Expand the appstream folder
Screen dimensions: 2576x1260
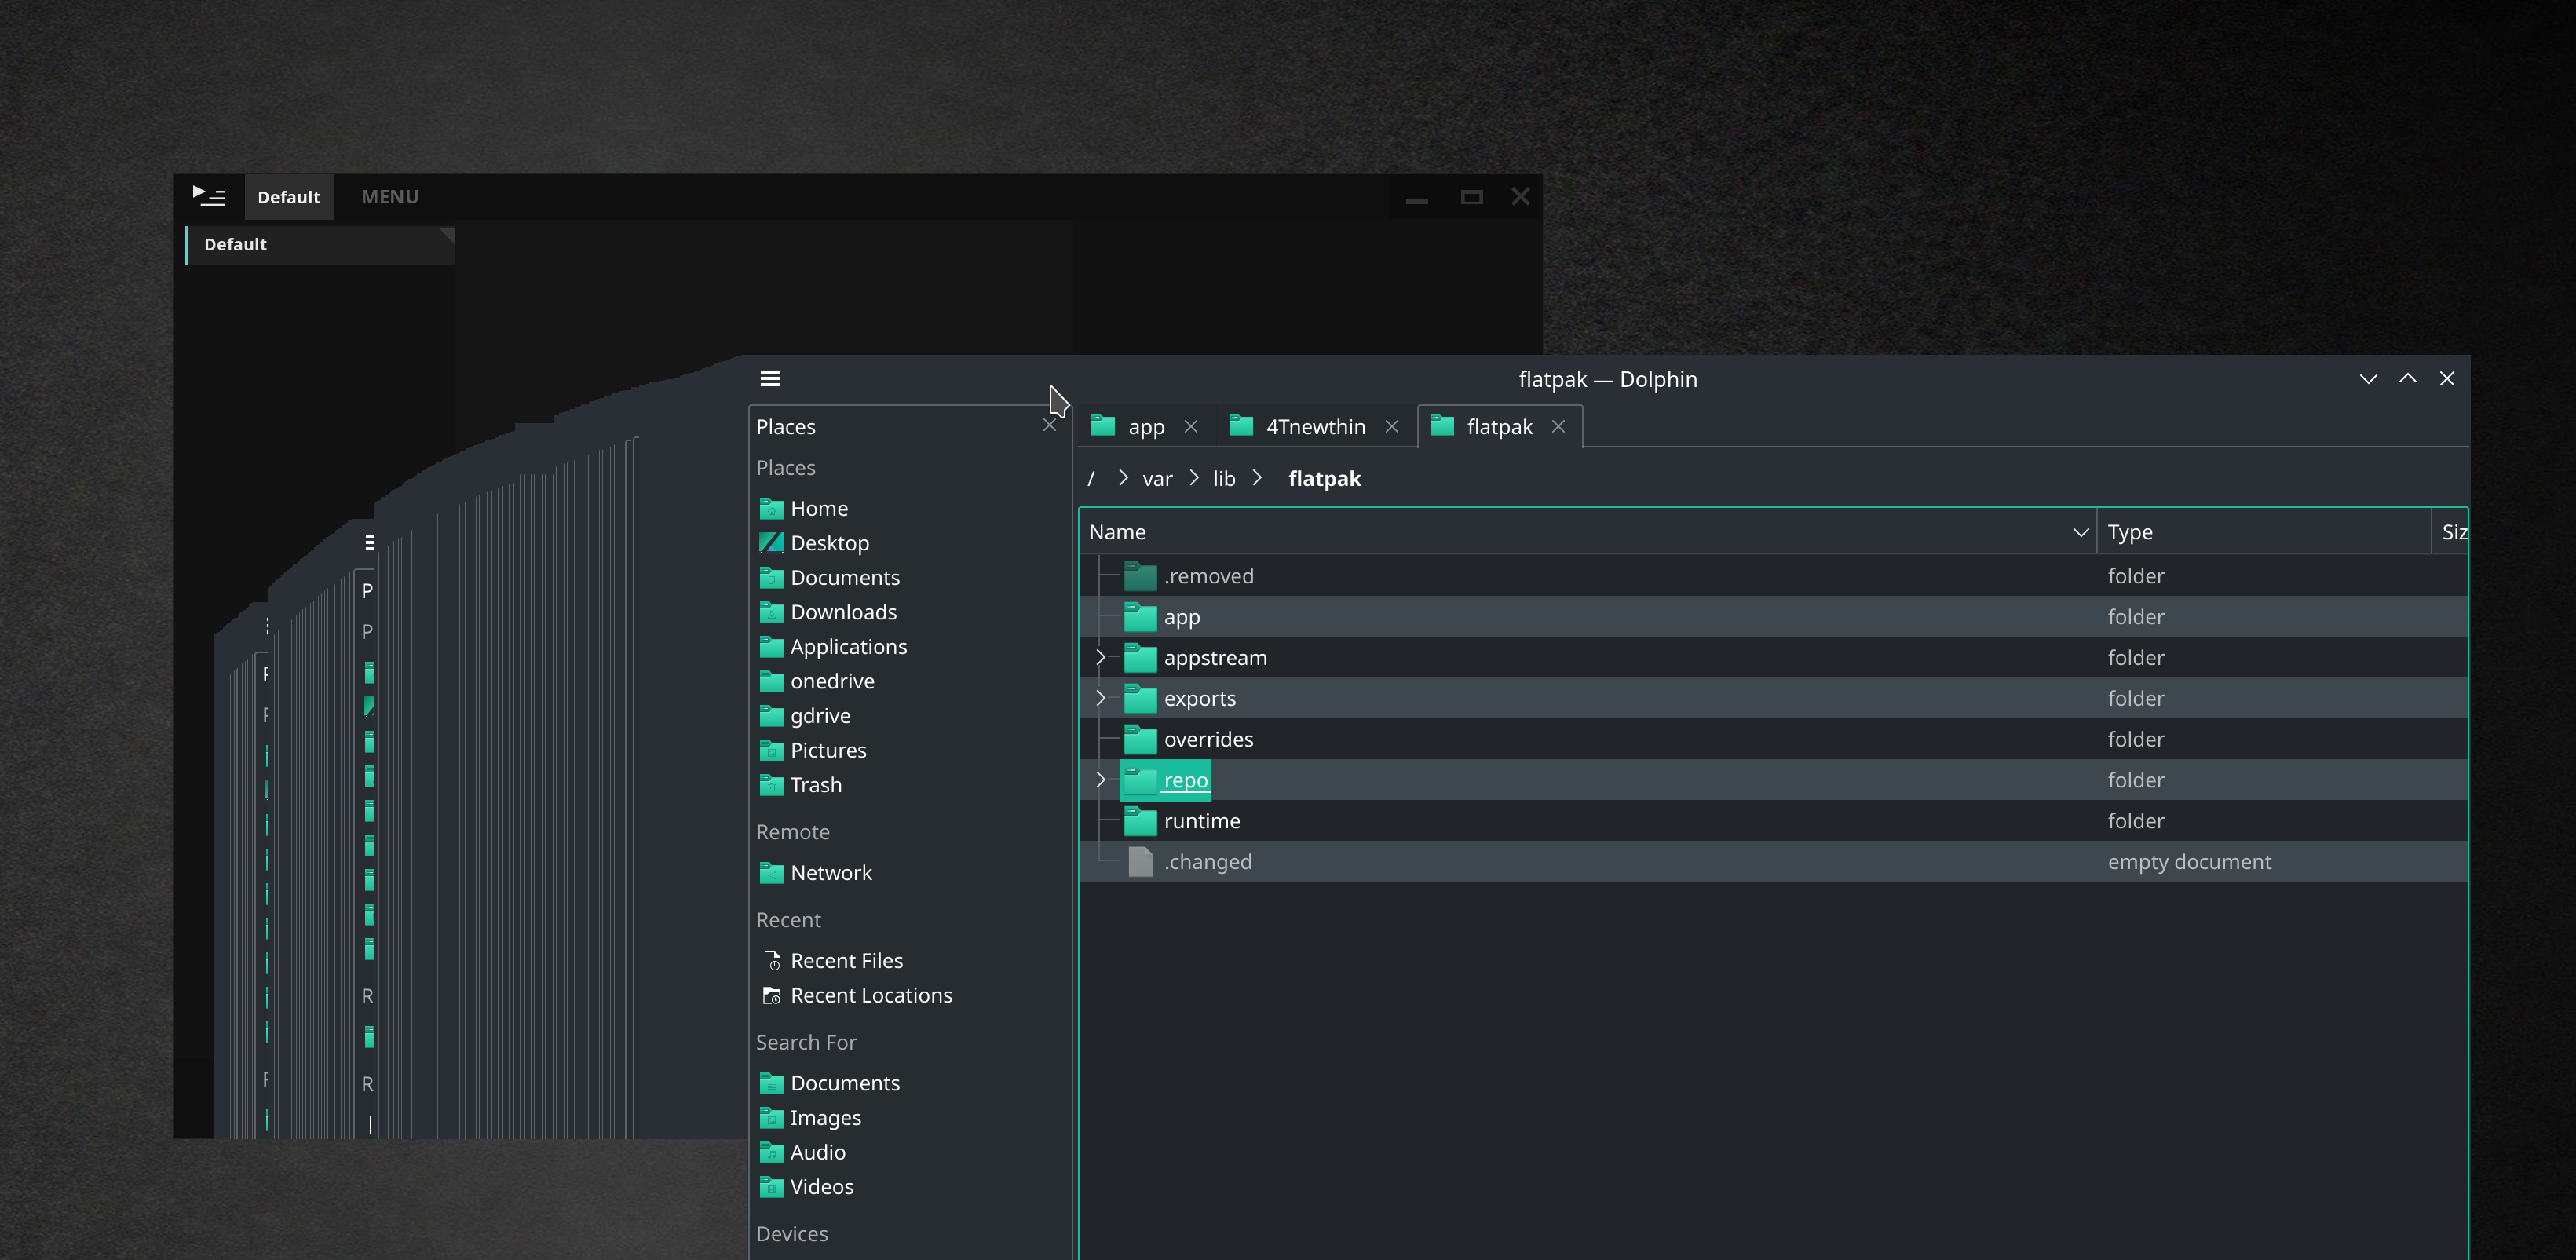1100,657
